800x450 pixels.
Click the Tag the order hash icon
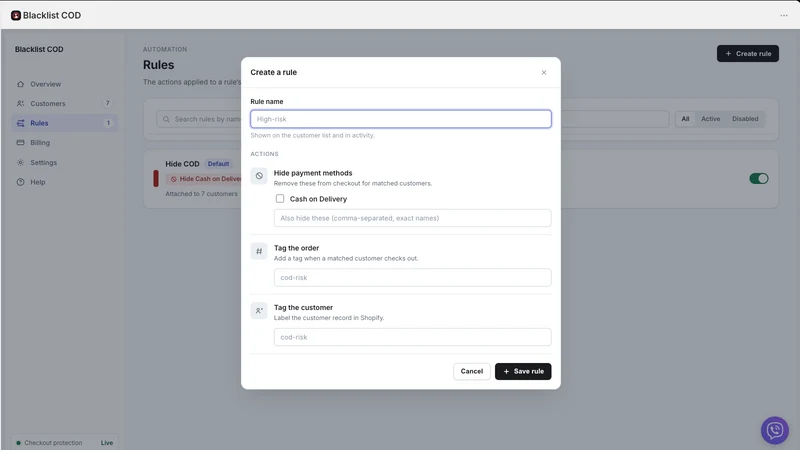(x=259, y=251)
